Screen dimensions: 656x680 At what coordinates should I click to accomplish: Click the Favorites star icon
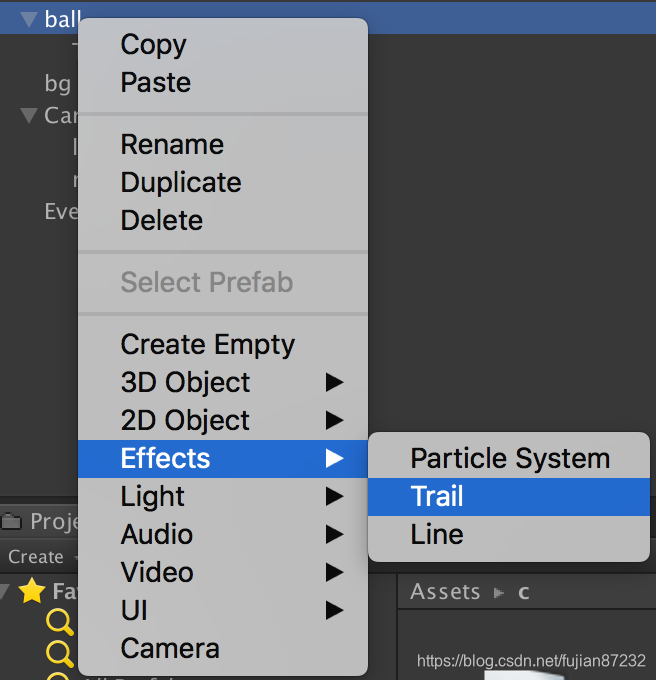click(32, 591)
